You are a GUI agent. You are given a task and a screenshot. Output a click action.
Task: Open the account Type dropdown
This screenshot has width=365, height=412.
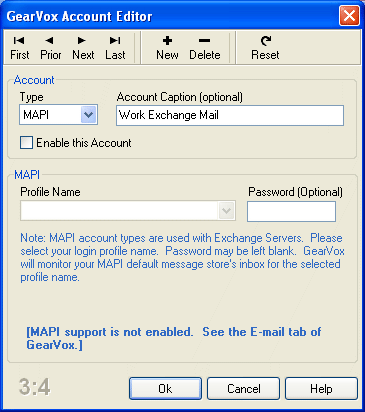pos(88,115)
